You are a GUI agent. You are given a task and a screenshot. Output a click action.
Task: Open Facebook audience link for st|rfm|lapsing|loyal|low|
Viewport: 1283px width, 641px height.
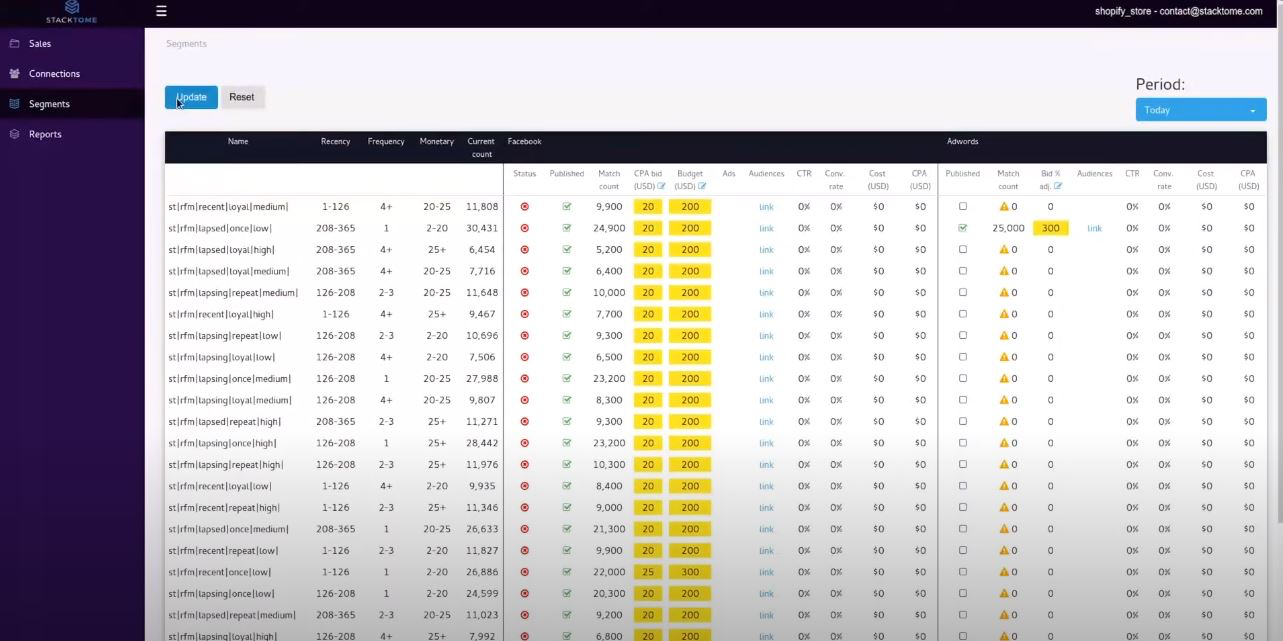766,357
